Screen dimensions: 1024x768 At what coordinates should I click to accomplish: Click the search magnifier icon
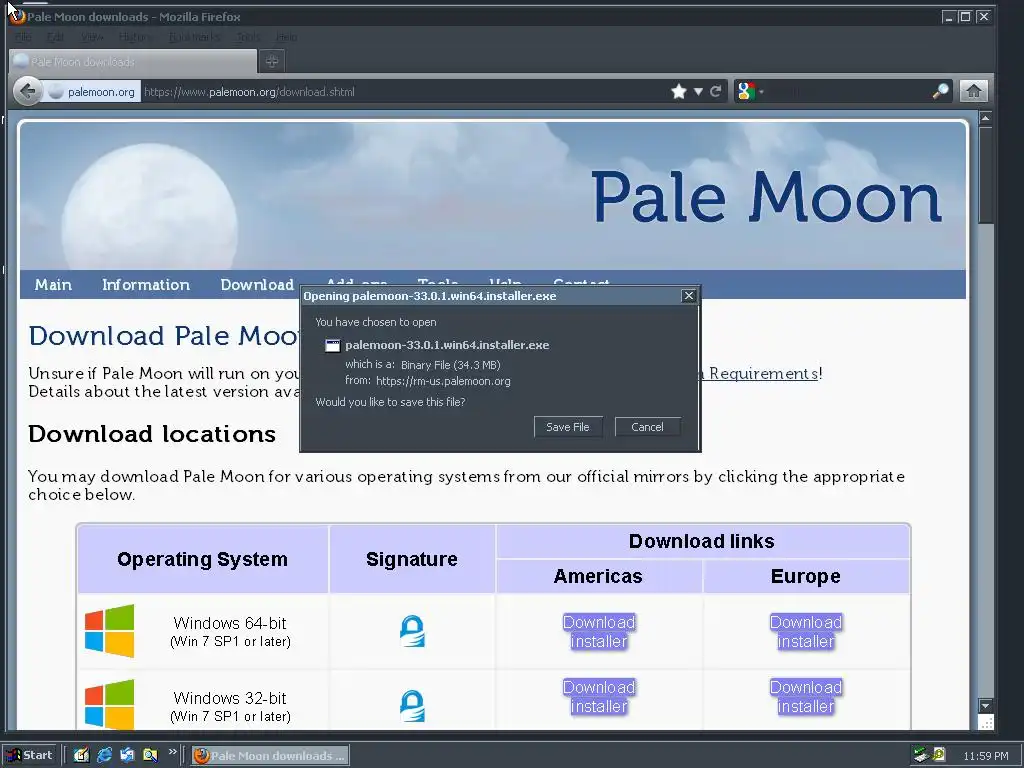tap(940, 91)
